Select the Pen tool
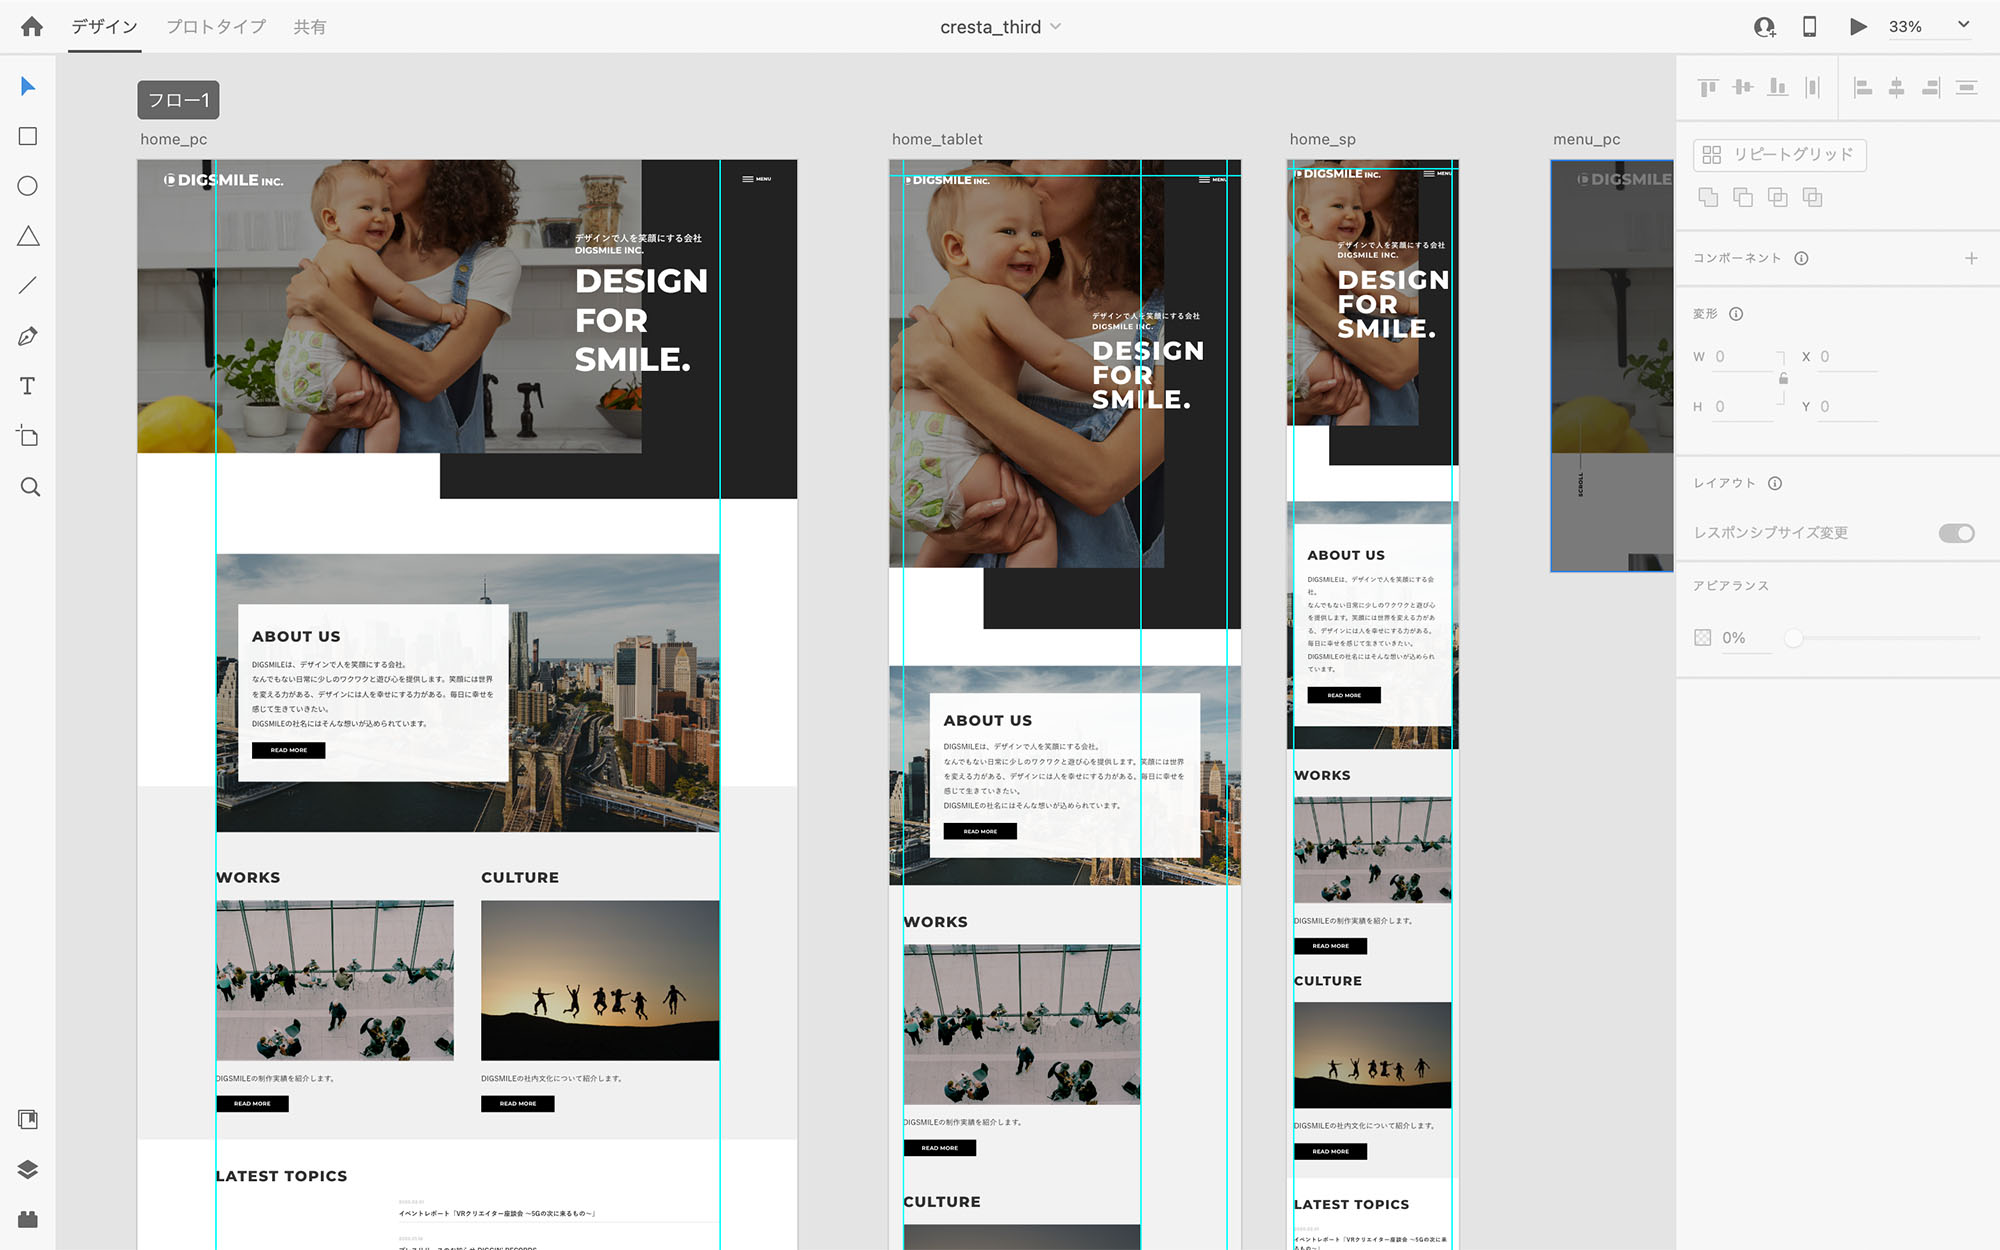Image resolution: width=2000 pixels, height=1250 pixels. pyautogui.click(x=28, y=336)
